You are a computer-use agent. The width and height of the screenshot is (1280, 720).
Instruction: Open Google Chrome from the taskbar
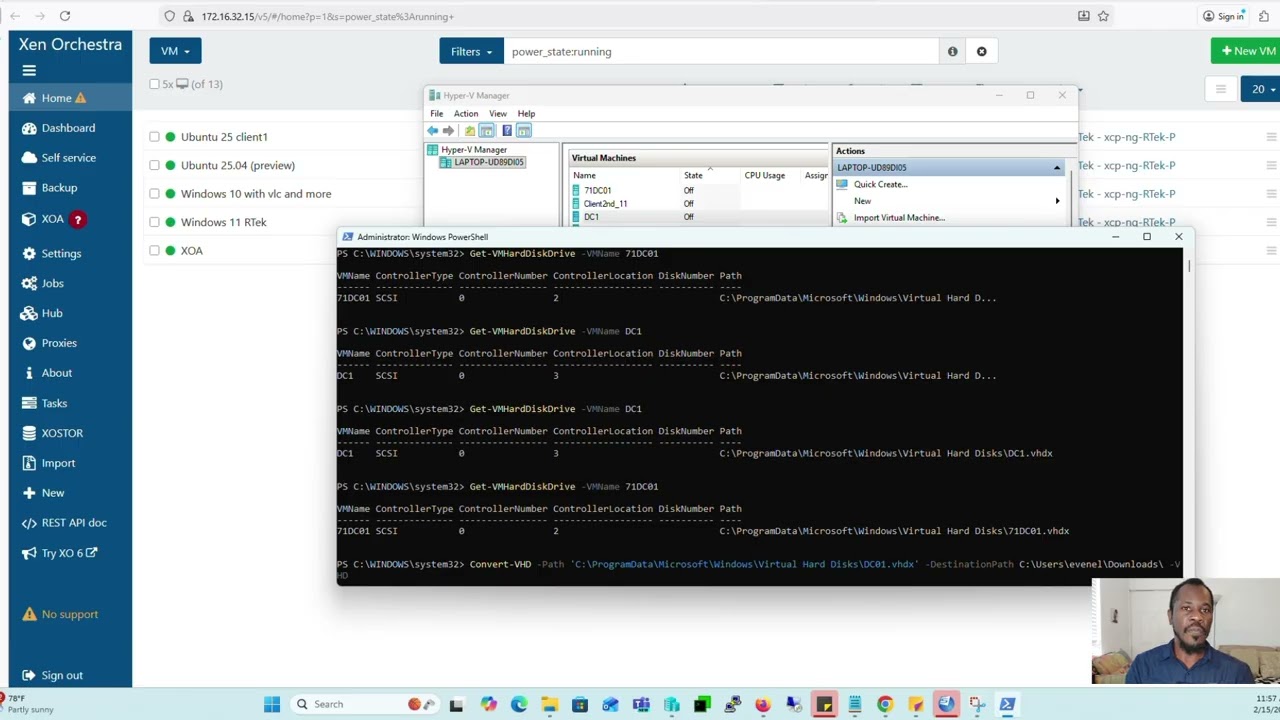pos(885,704)
